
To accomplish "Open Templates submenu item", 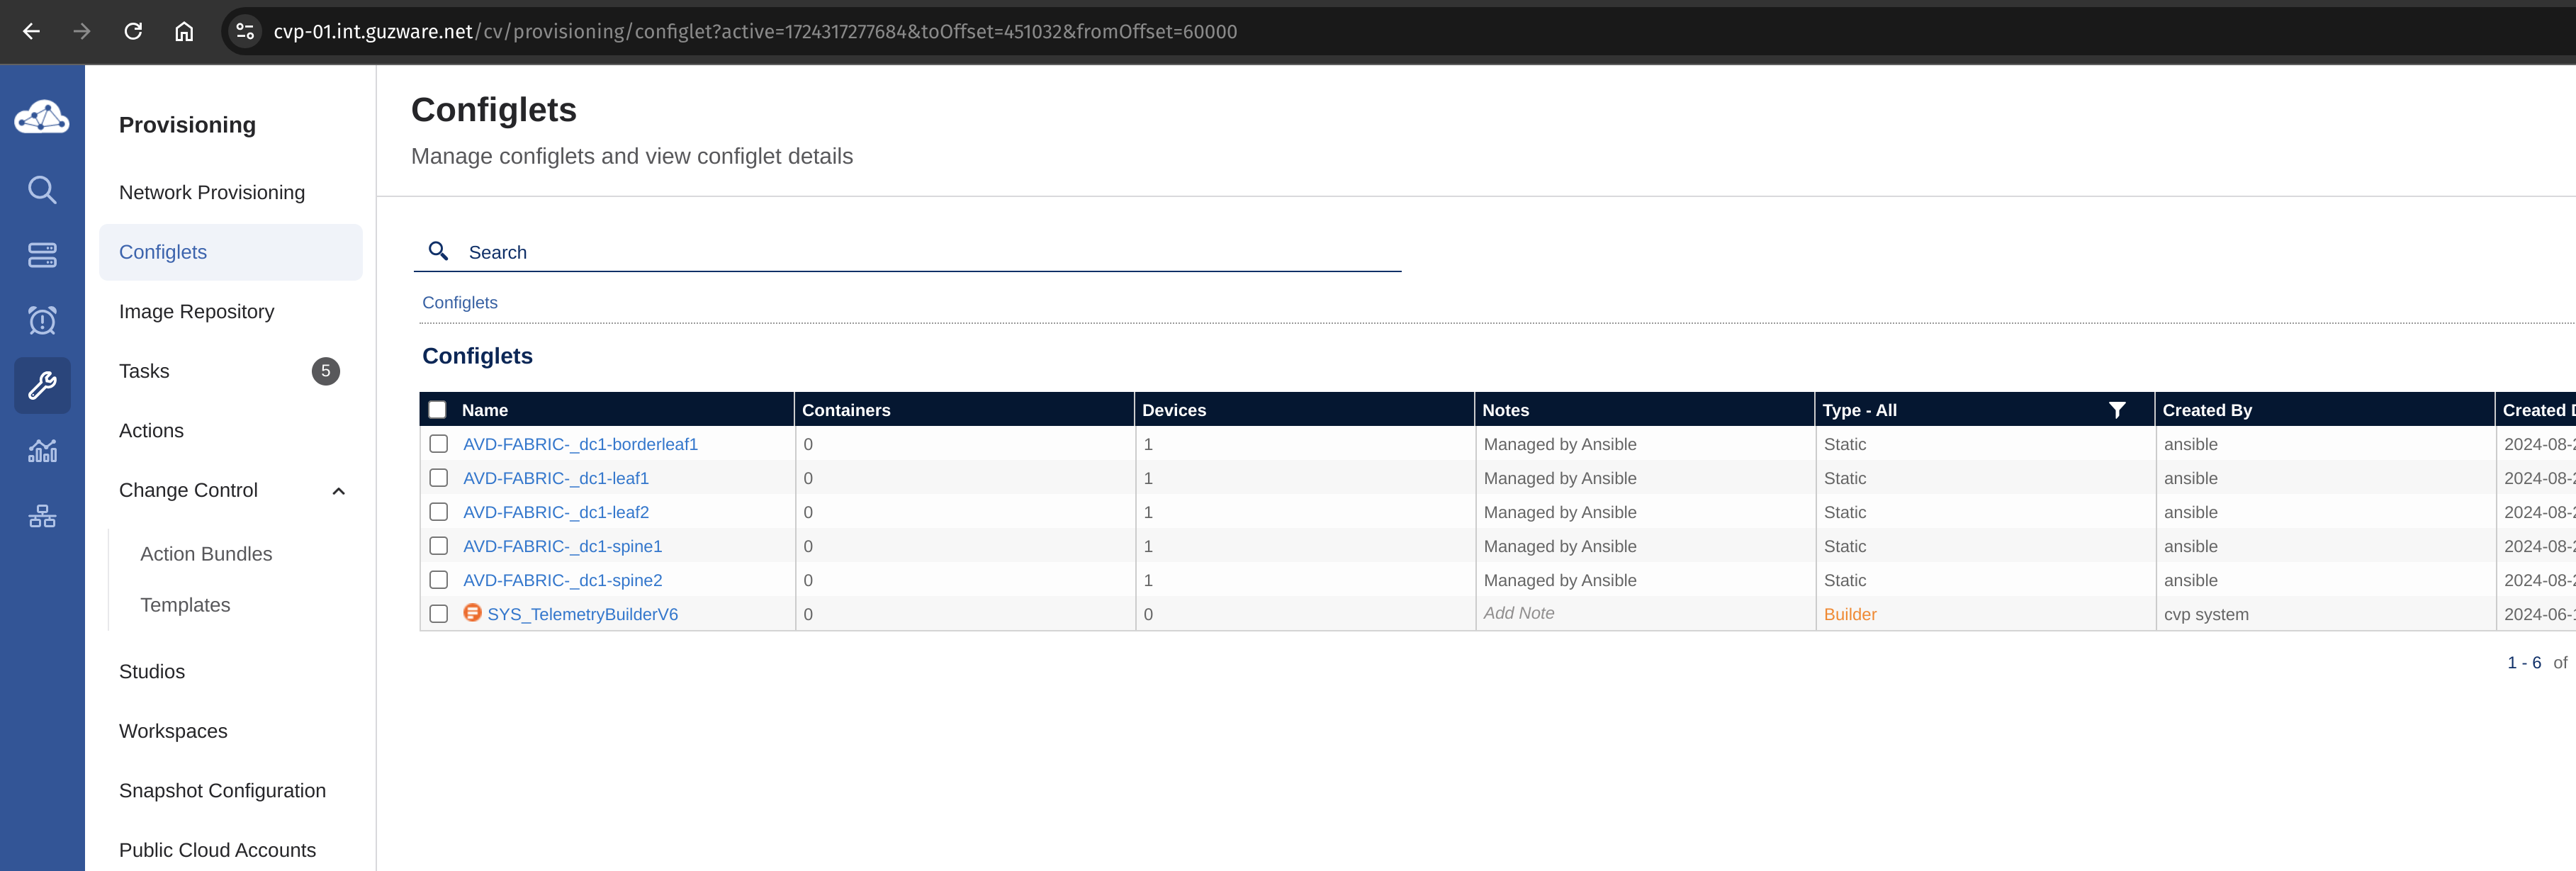I will 185,605.
